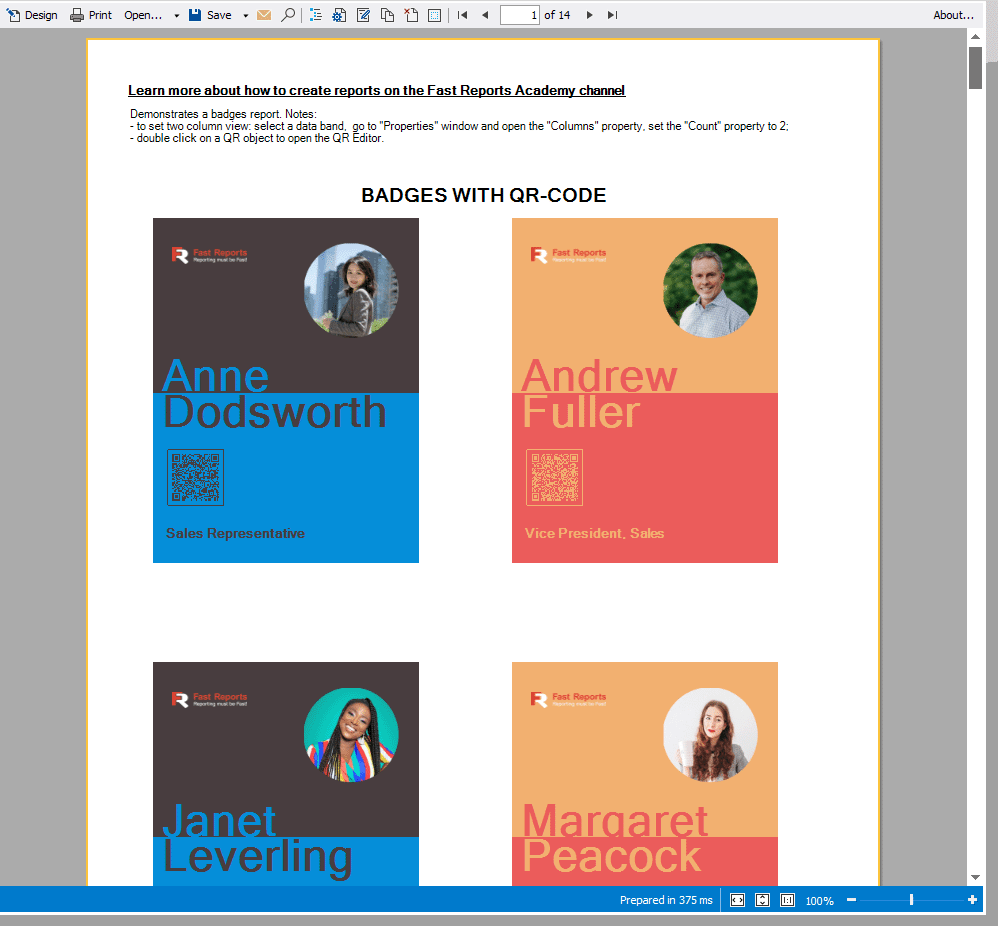
Task: Click the Open... button
Action: [143, 15]
